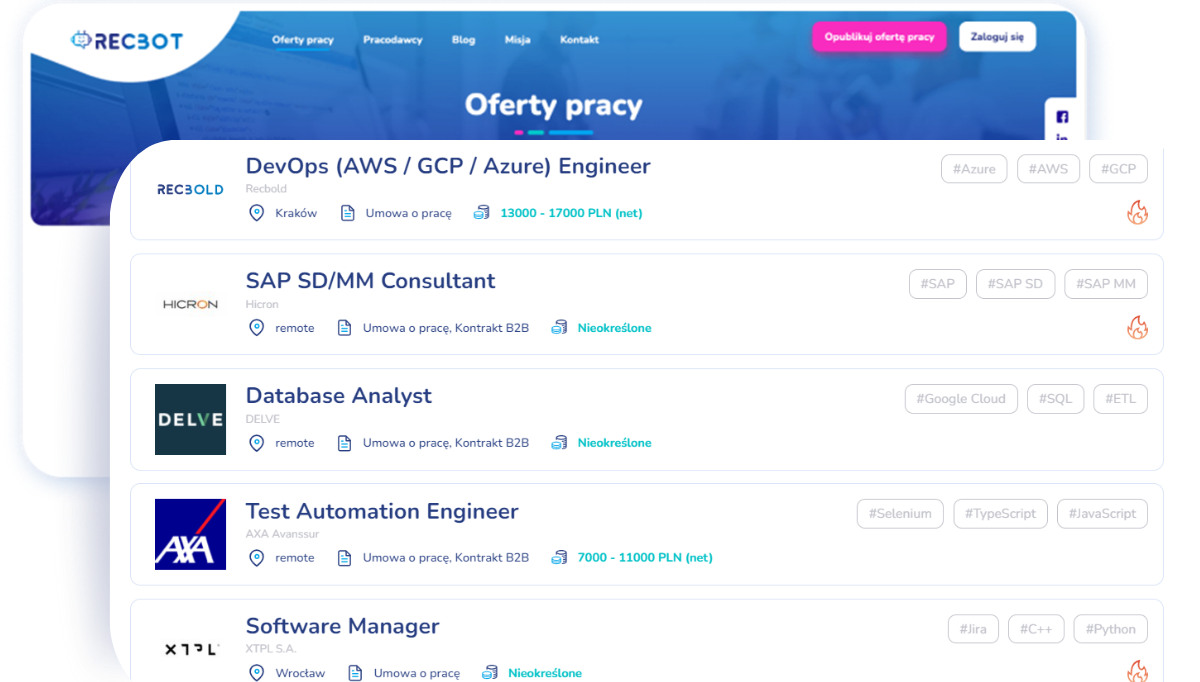Click the Recbot logo in header
The height and width of the screenshot is (682, 1200).
127,40
